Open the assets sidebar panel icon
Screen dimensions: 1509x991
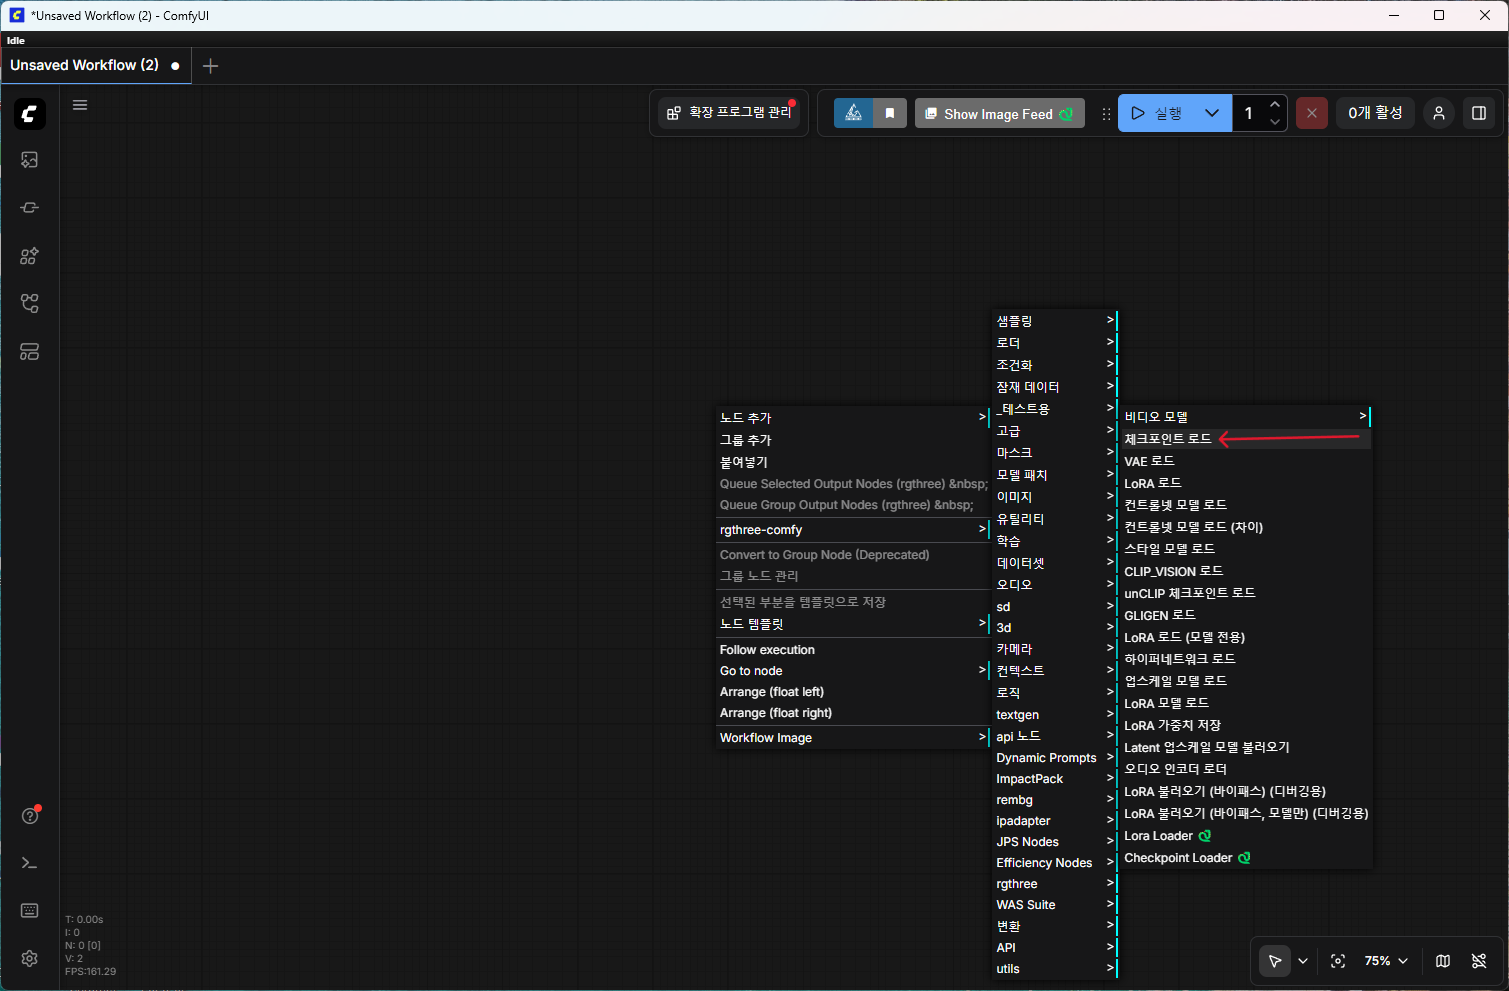tap(30, 160)
